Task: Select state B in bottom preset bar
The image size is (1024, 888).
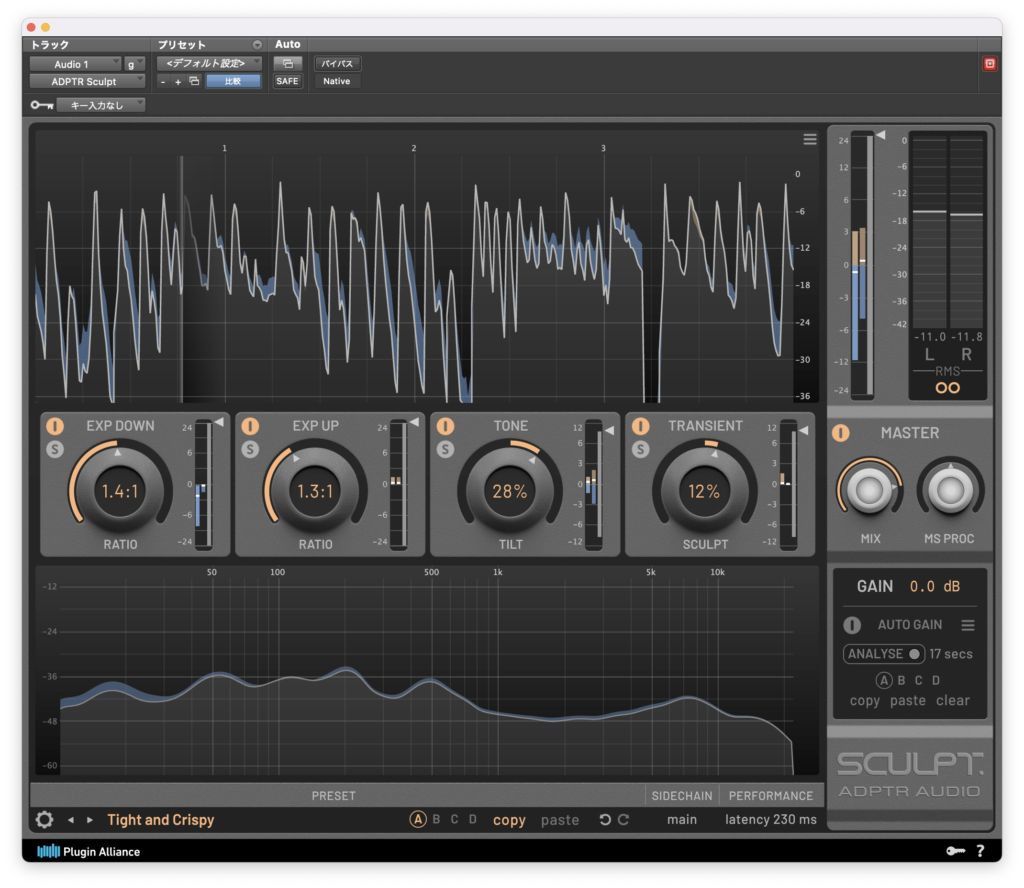Action: 436,819
